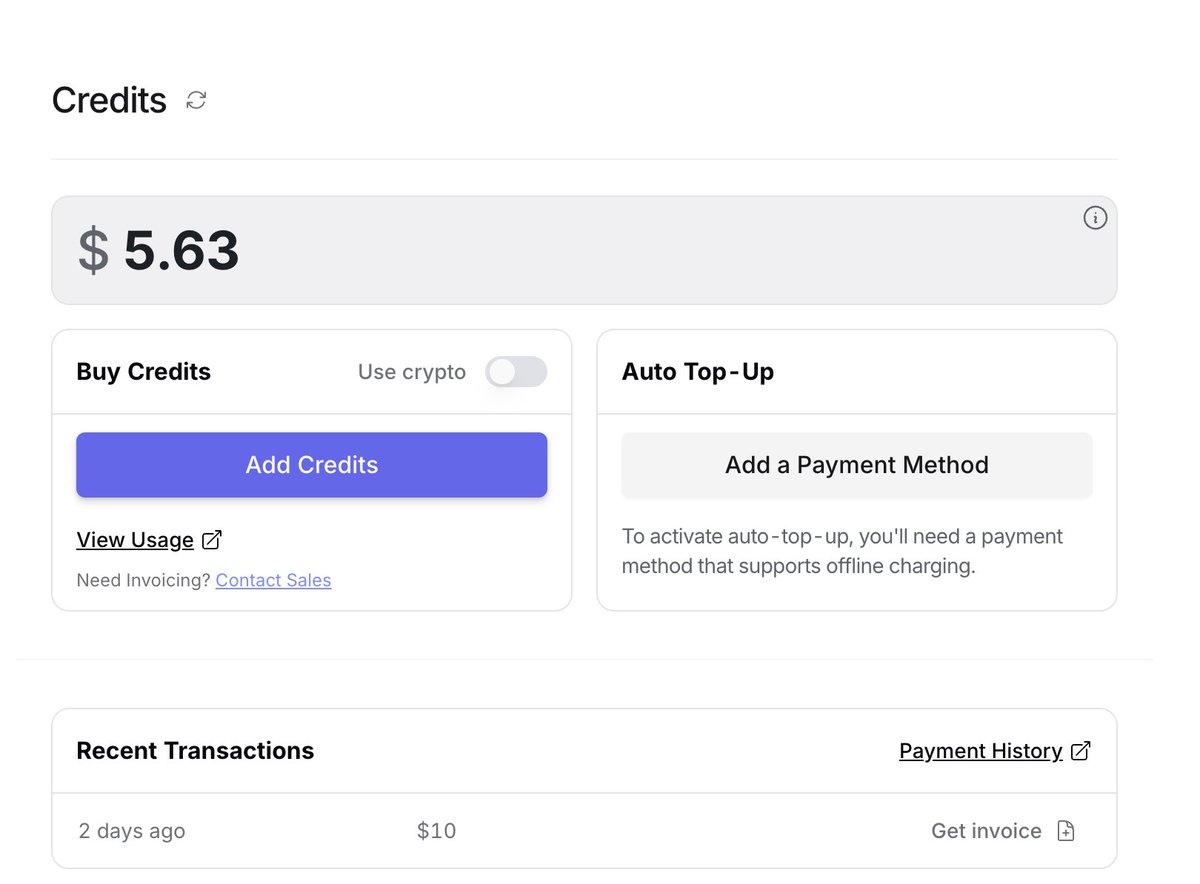The width and height of the screenshot is (1200, 884).
Task: Click the external-link icon beside Payment History
Action: [1081, 751]
